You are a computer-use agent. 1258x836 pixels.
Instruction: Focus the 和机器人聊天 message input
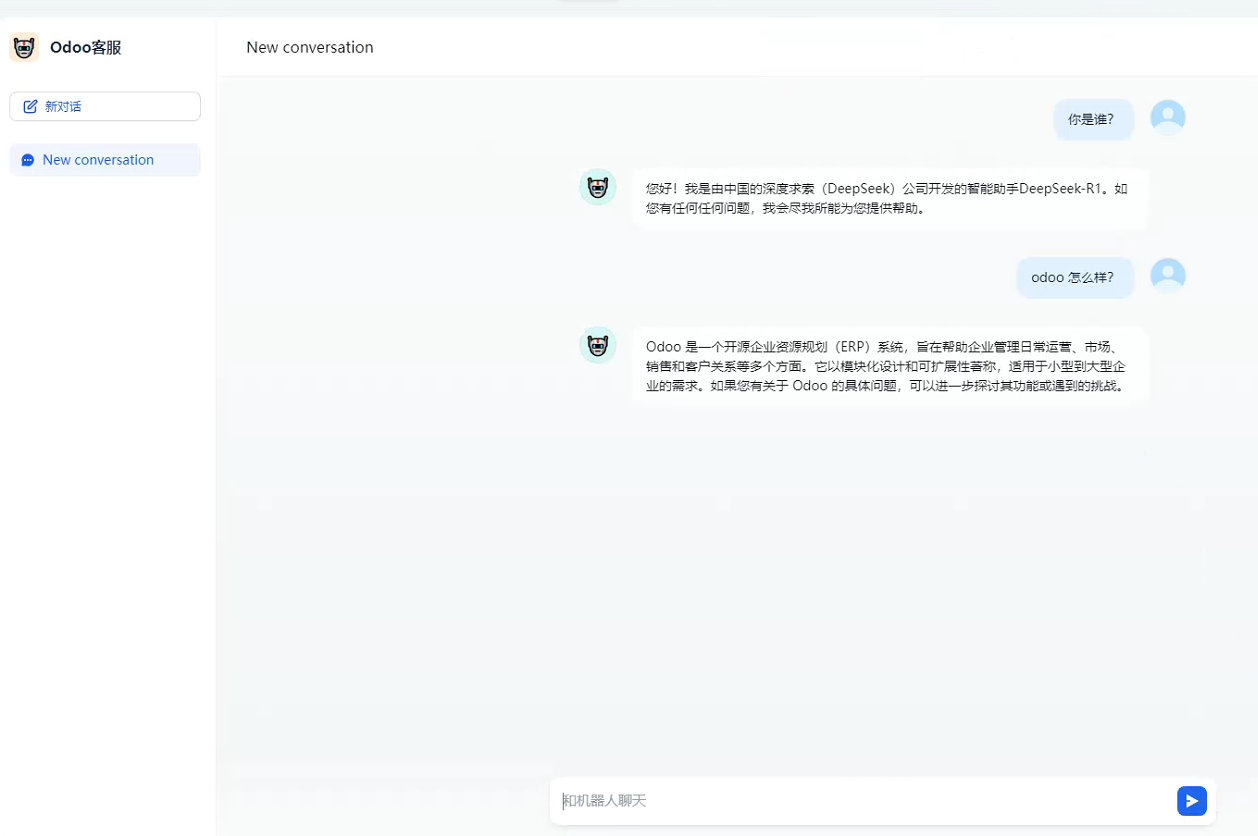[x=865, y=801]
